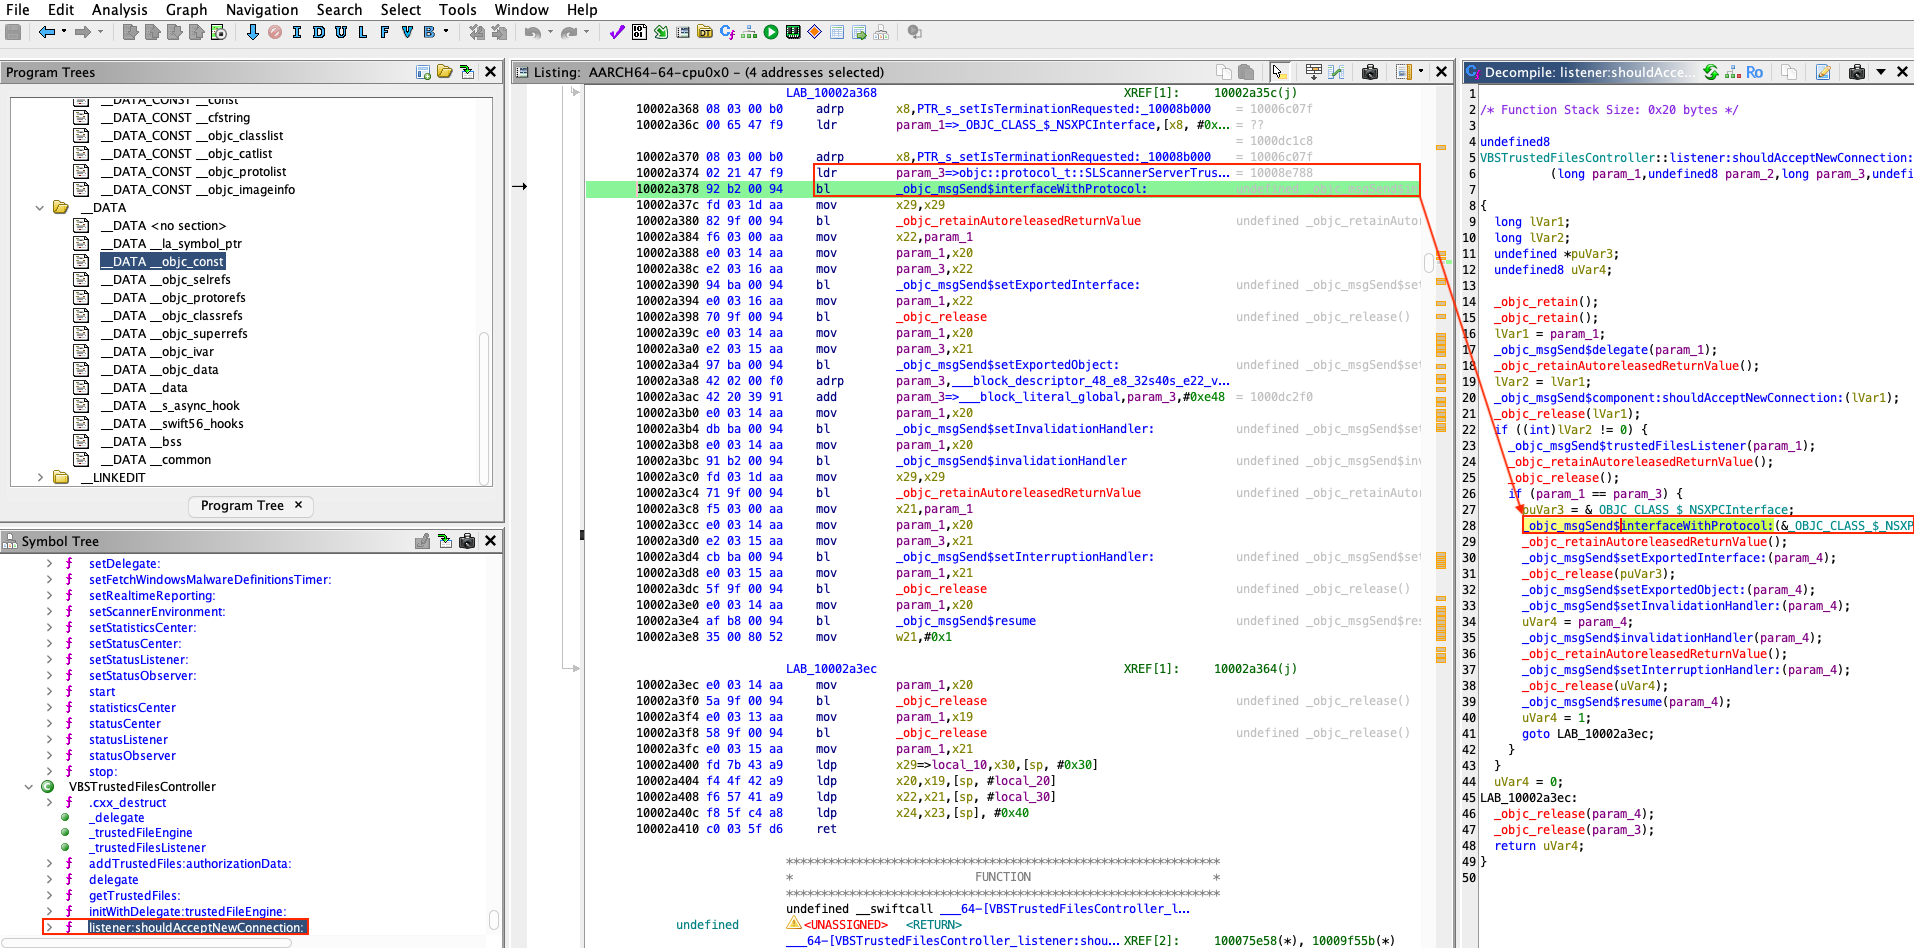Image resolution: width=1914 pixels, height=948 pixels.
Task: Open the Data Type Manager toolbar icon
Action: coord(704,32)
